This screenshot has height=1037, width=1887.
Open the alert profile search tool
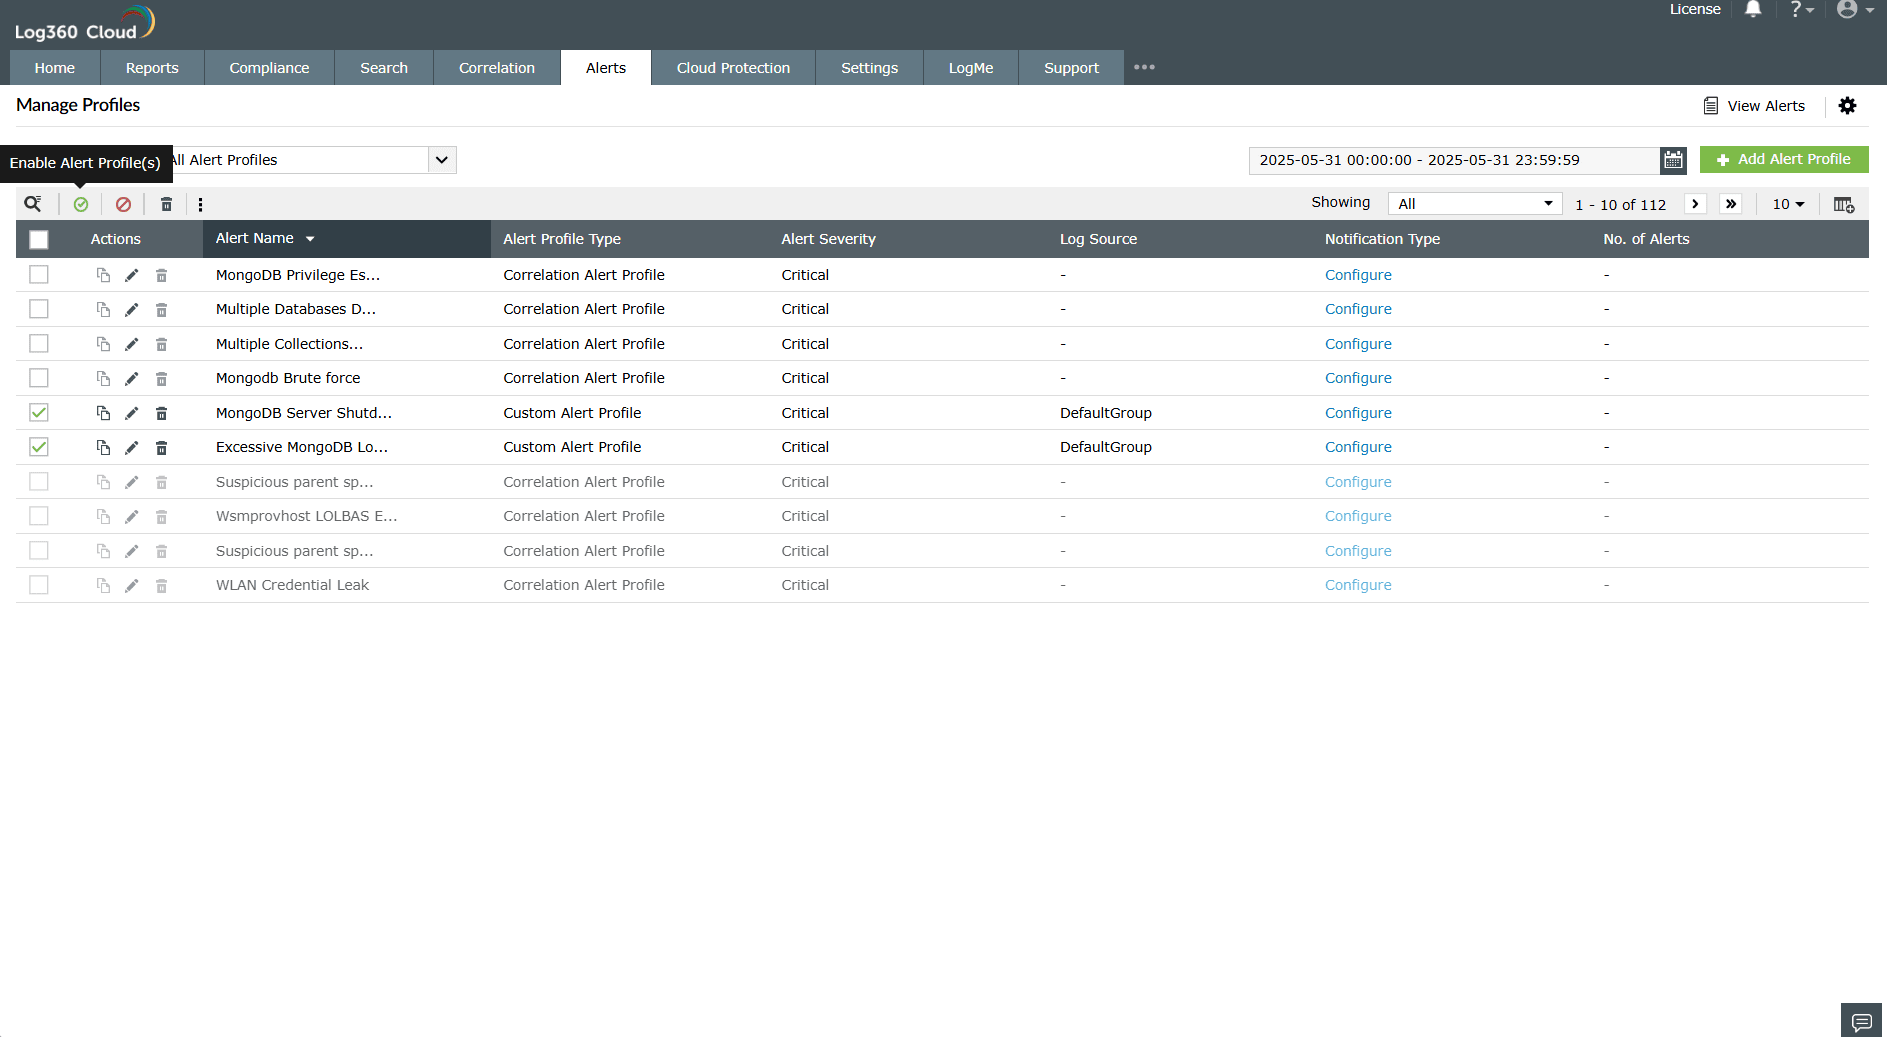click(33, 203)
